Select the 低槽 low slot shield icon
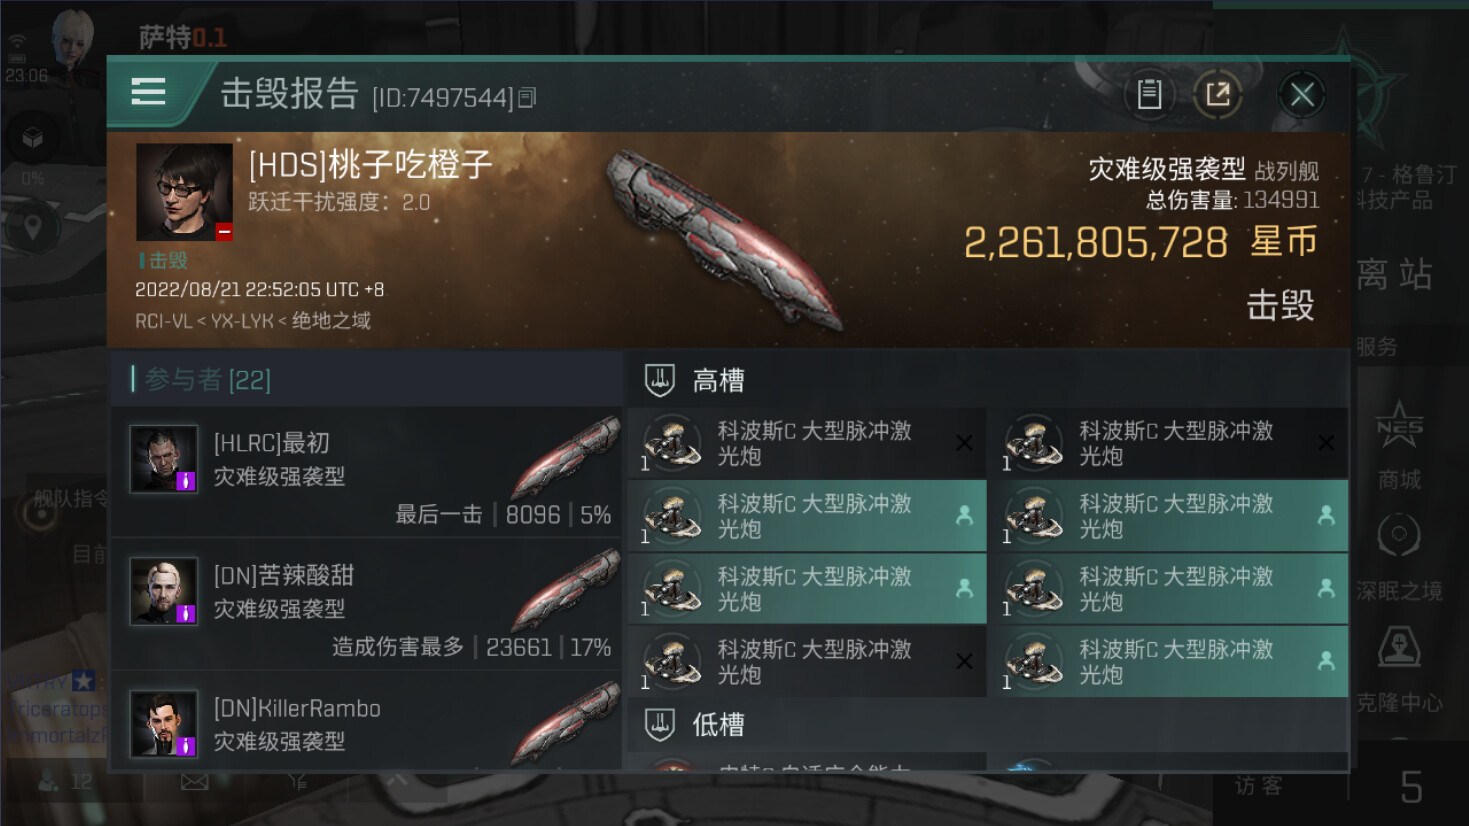The width and height of the screenshot is (1469, 826). (x=659, y=725)
